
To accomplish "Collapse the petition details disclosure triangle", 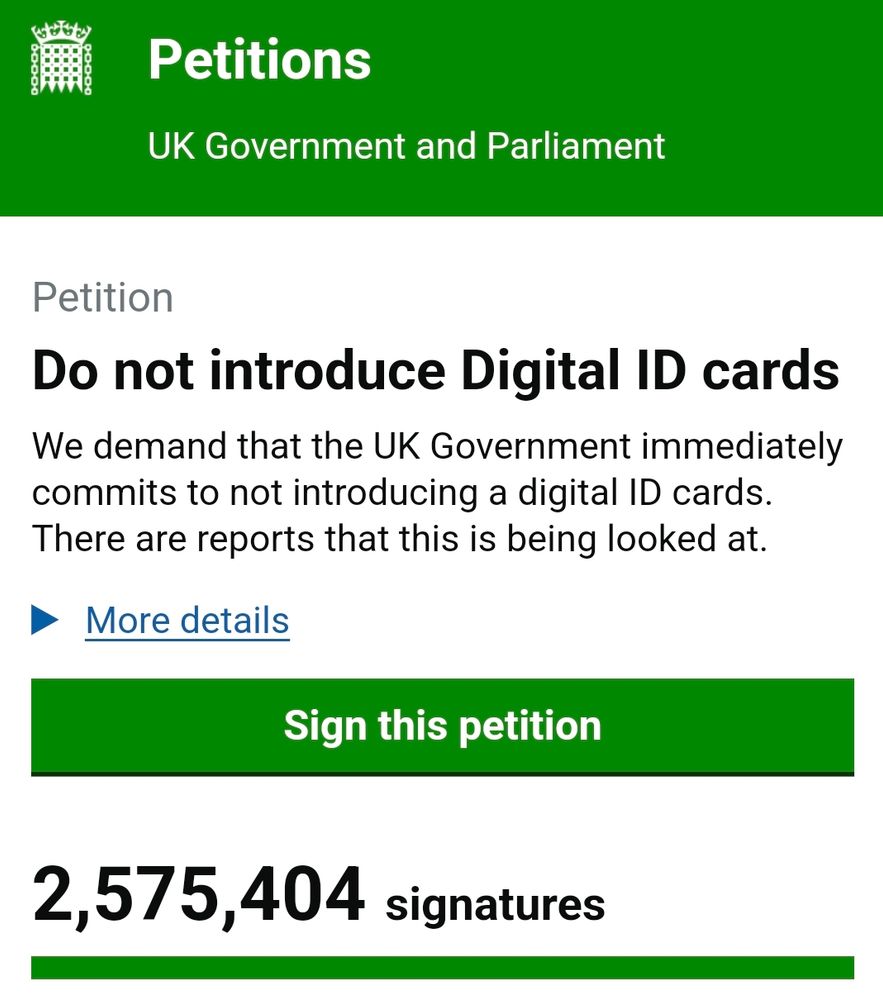I will tap(44, 620).
